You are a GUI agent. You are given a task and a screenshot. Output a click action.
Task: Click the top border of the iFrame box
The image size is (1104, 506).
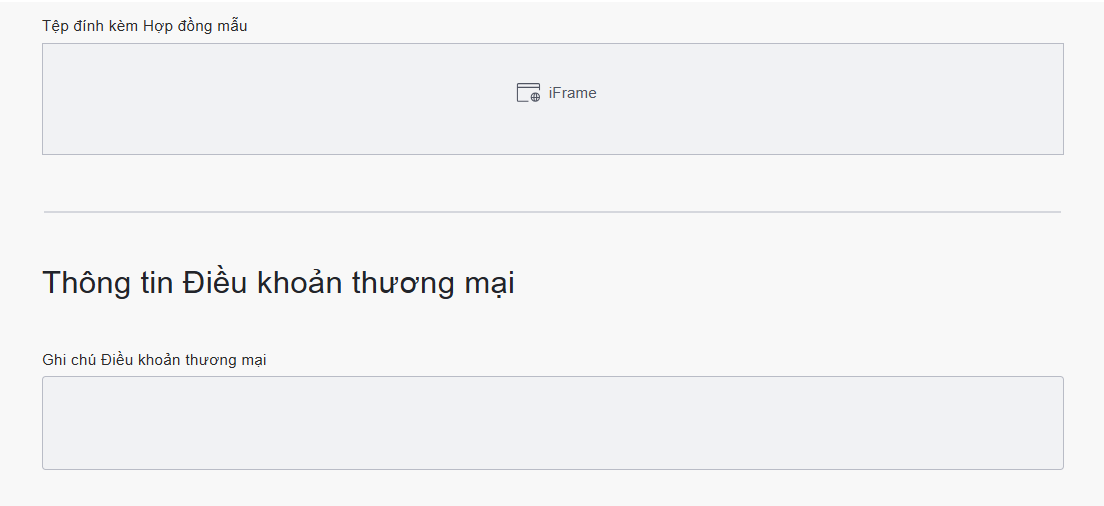pos(552,44)
